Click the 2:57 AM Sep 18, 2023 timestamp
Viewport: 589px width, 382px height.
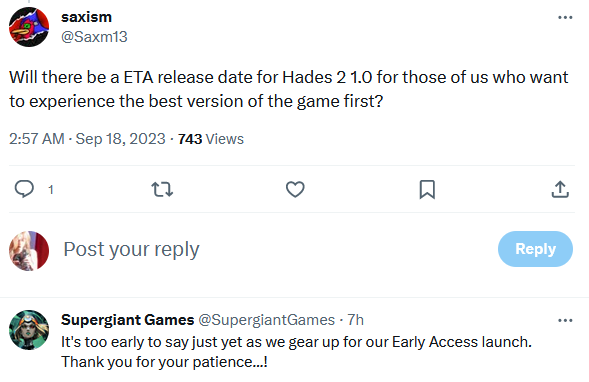pos(87,139)
